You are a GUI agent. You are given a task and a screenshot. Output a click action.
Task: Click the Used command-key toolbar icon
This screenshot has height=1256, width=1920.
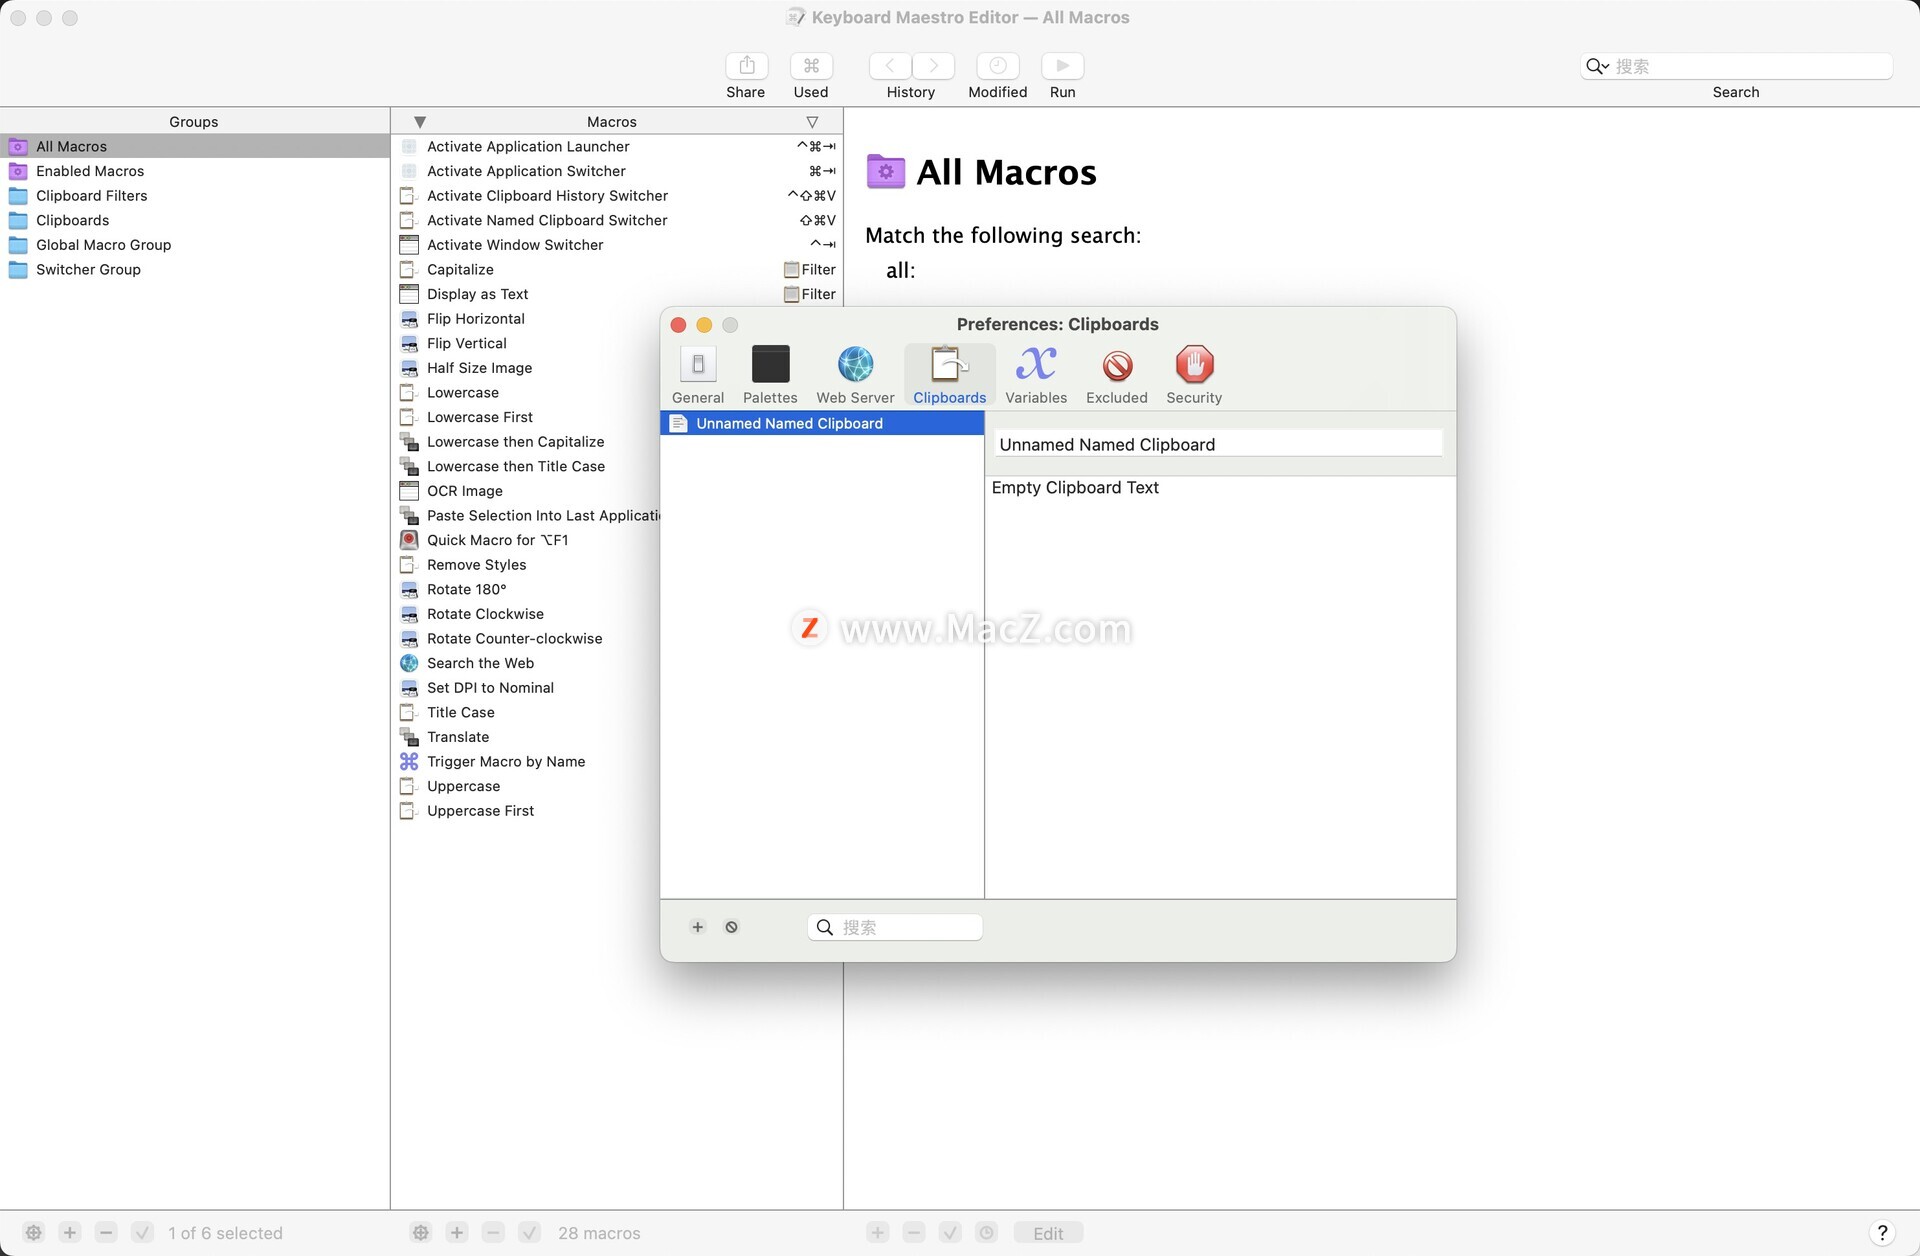pos(811,66)
